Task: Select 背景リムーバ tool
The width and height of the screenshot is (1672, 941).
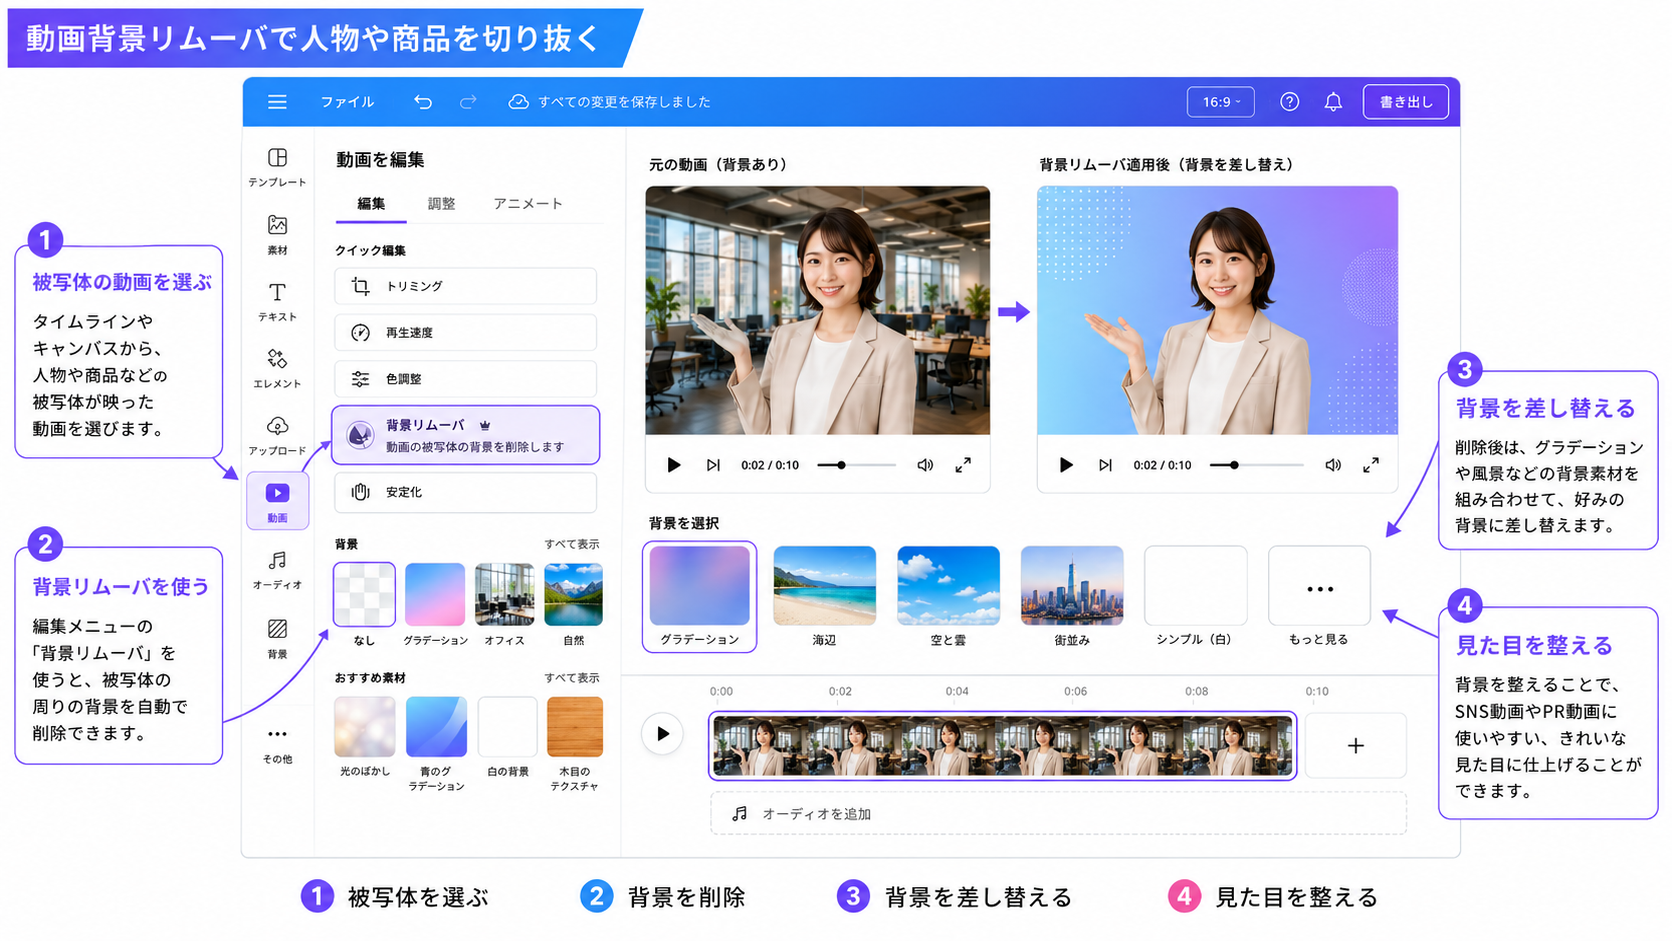Action: tap(465, 435)
